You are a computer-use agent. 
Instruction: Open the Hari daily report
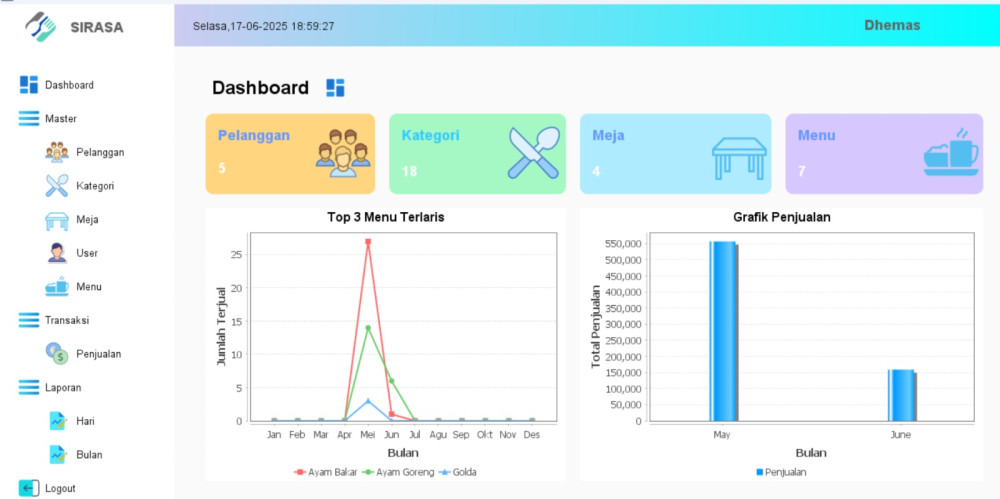[85, 421]
